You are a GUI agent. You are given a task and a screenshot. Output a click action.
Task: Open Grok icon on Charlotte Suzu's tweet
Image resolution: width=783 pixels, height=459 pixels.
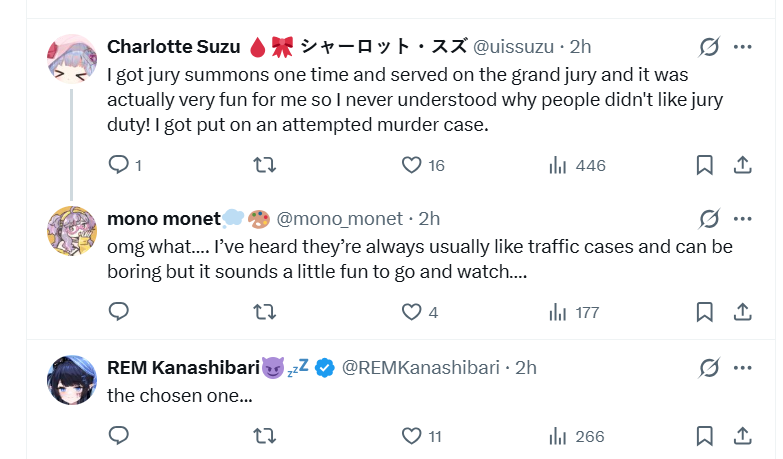[709, 47]
